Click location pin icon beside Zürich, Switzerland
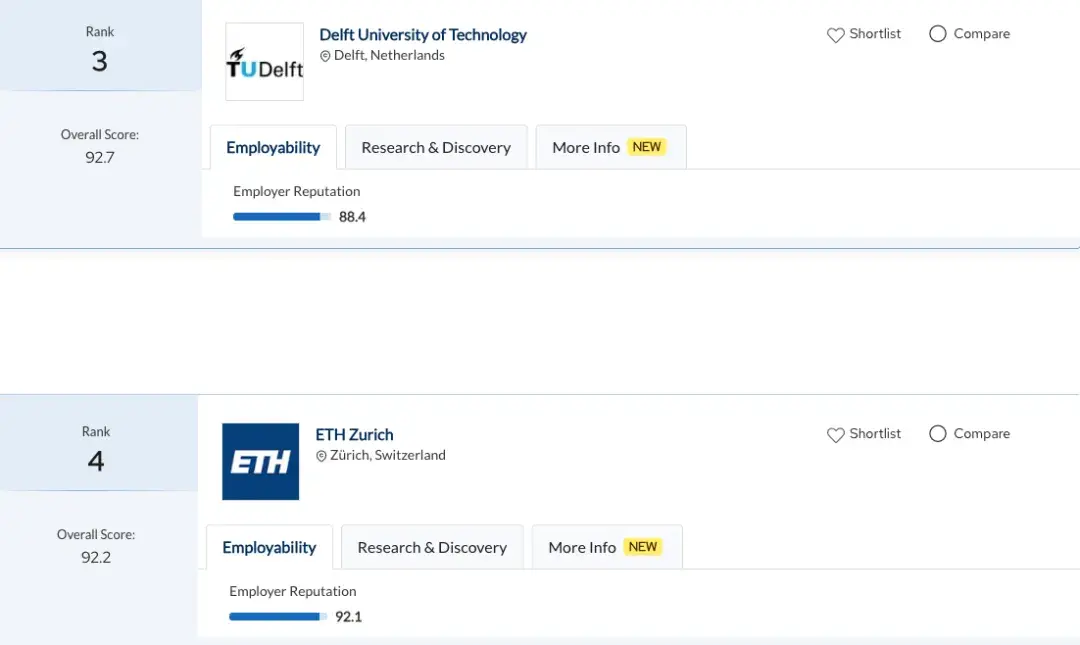 (321, 456)
